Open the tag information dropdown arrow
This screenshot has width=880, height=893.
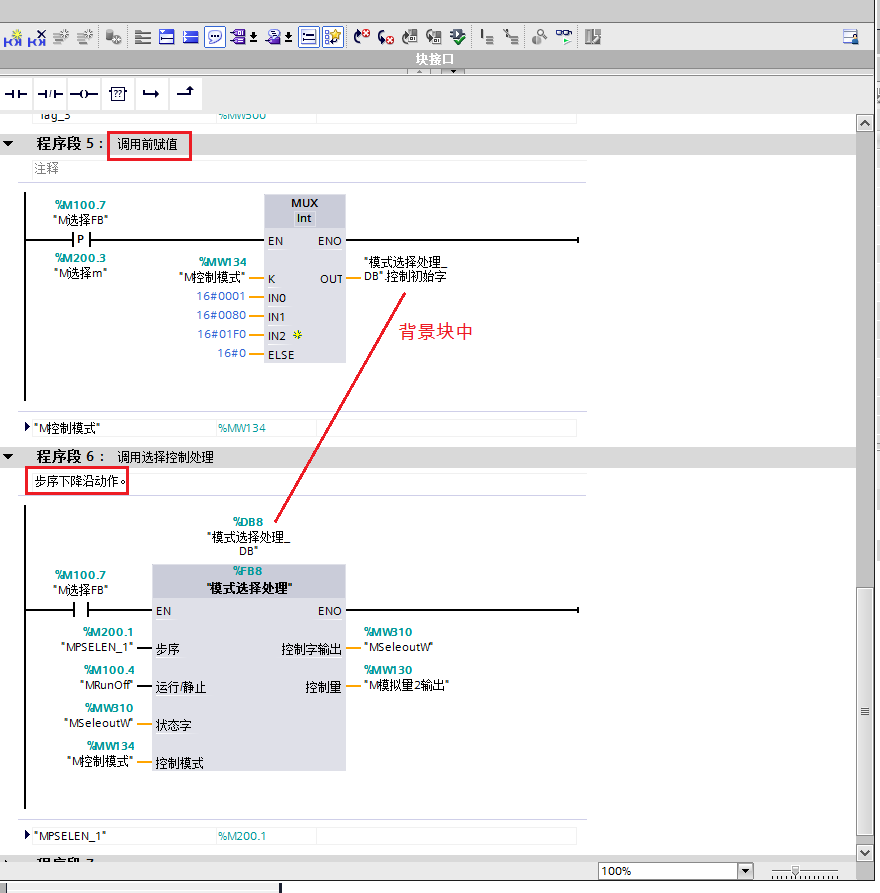pyautogui.click(x=288, y=38)
